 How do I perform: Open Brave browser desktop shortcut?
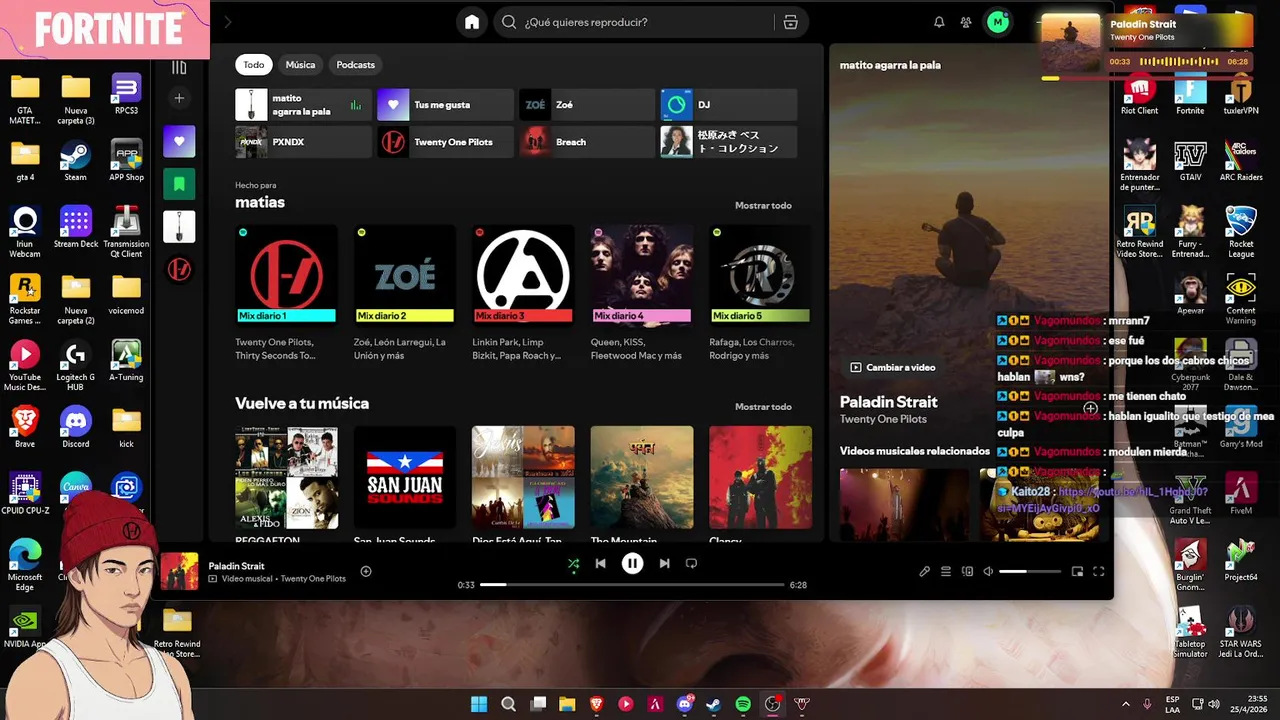pyautogui.click(x=24, y=427)
